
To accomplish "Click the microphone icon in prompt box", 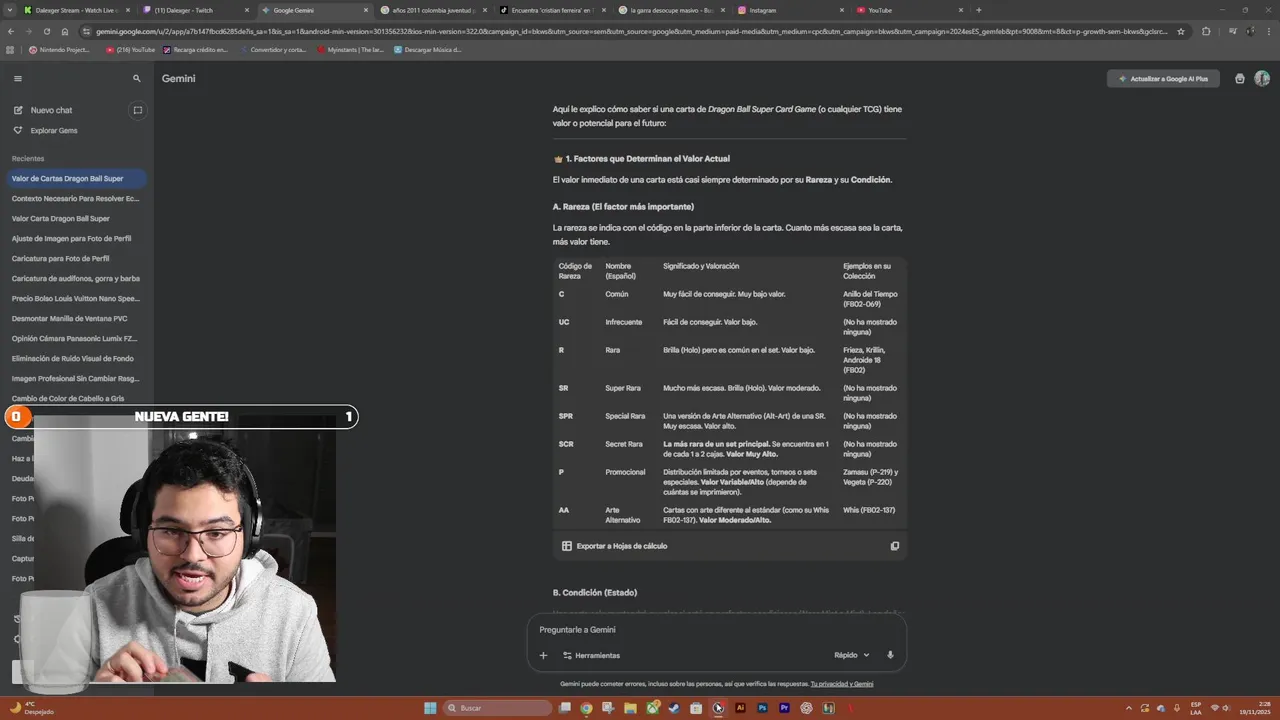I will (890, 655).
